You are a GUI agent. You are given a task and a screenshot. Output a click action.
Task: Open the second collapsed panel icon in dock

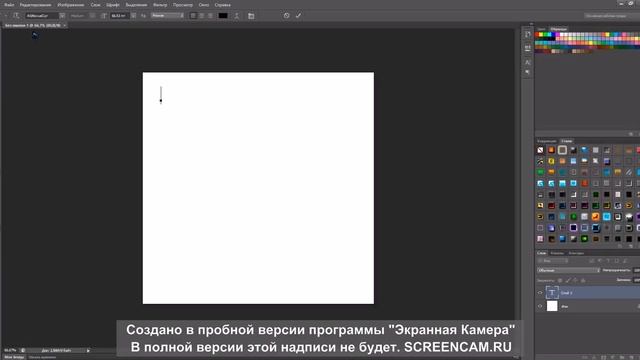tap(528, 48)
